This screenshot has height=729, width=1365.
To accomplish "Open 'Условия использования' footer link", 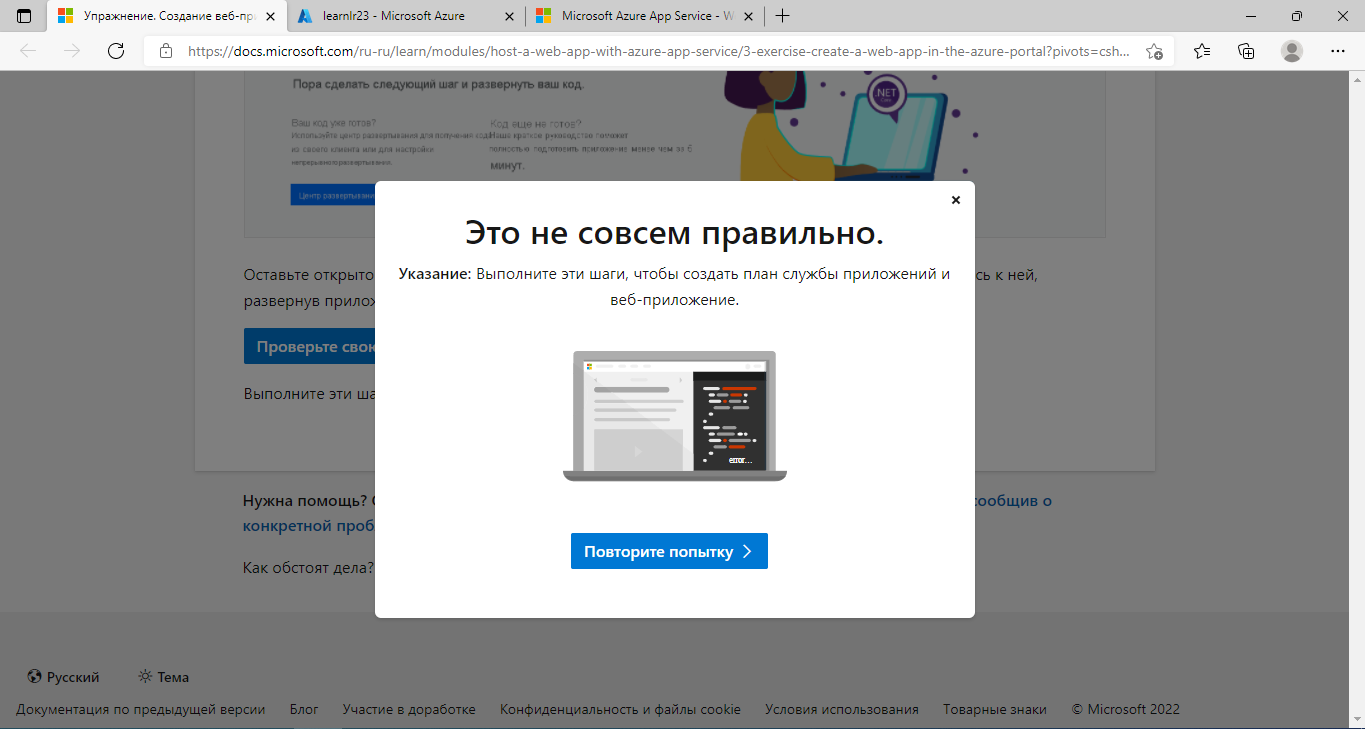I will (842, 709).
